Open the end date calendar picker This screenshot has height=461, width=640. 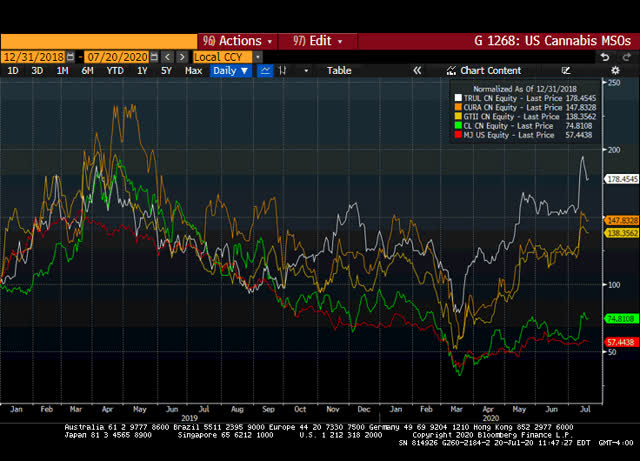153,57
